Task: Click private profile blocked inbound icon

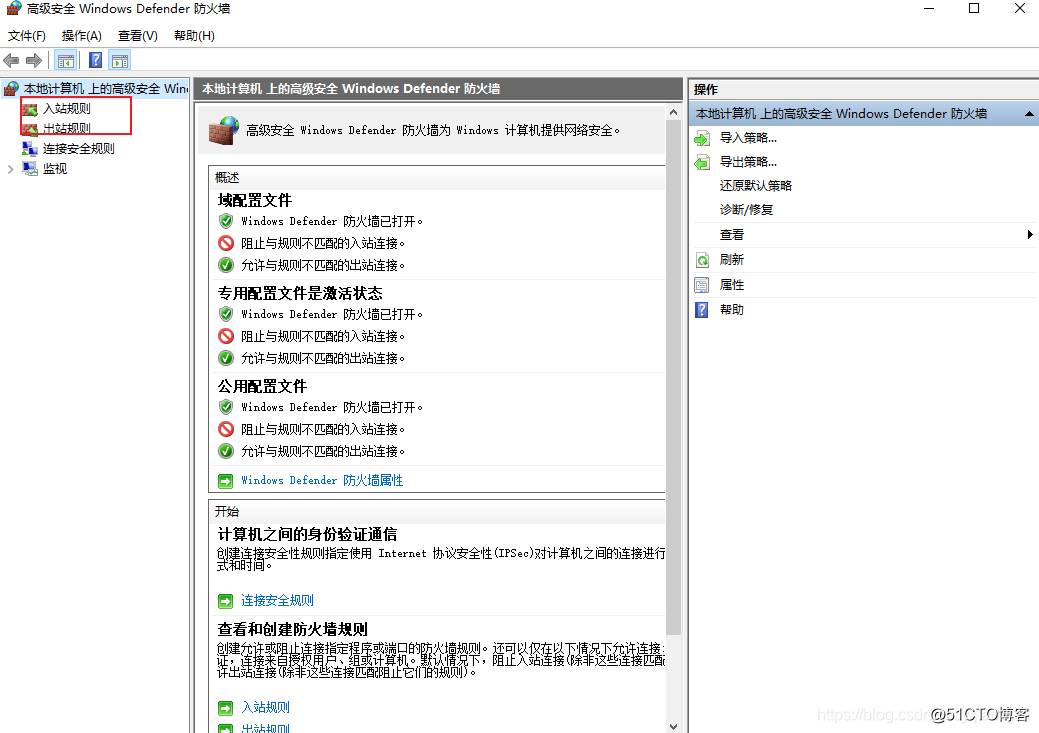Action: coord(226,336)
